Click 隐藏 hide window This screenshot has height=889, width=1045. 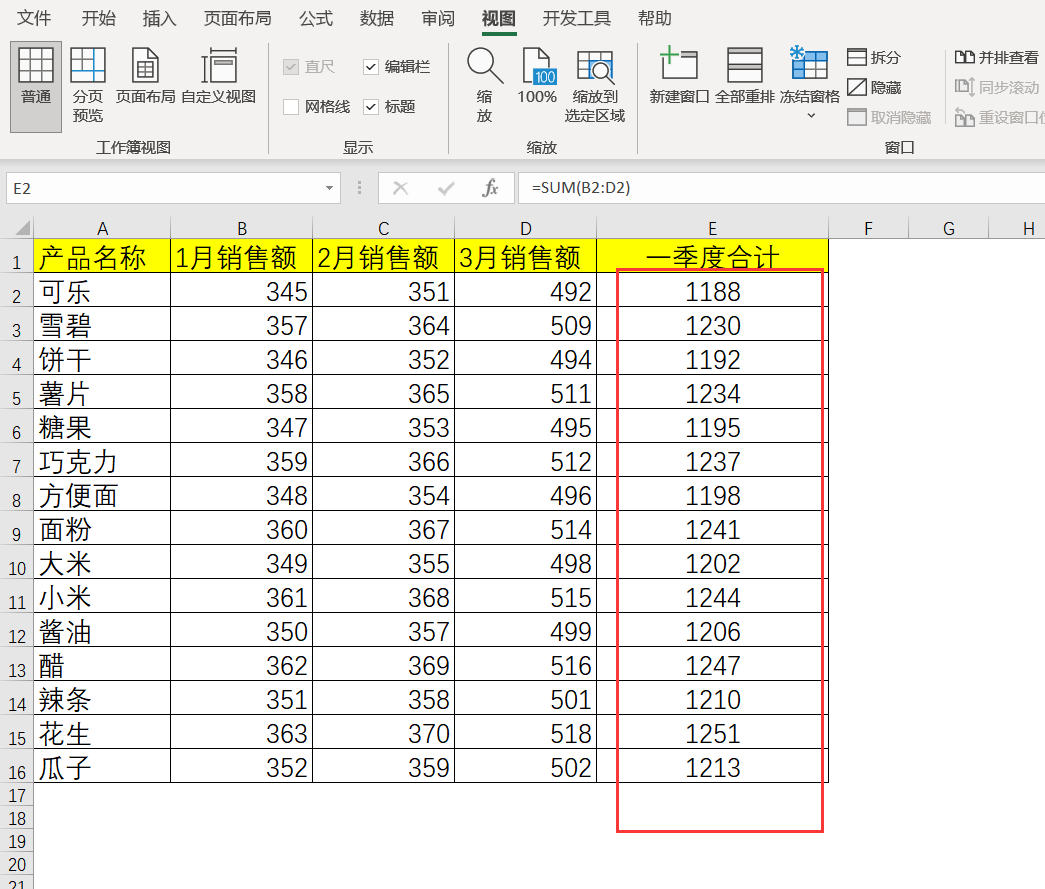[874, 87]
